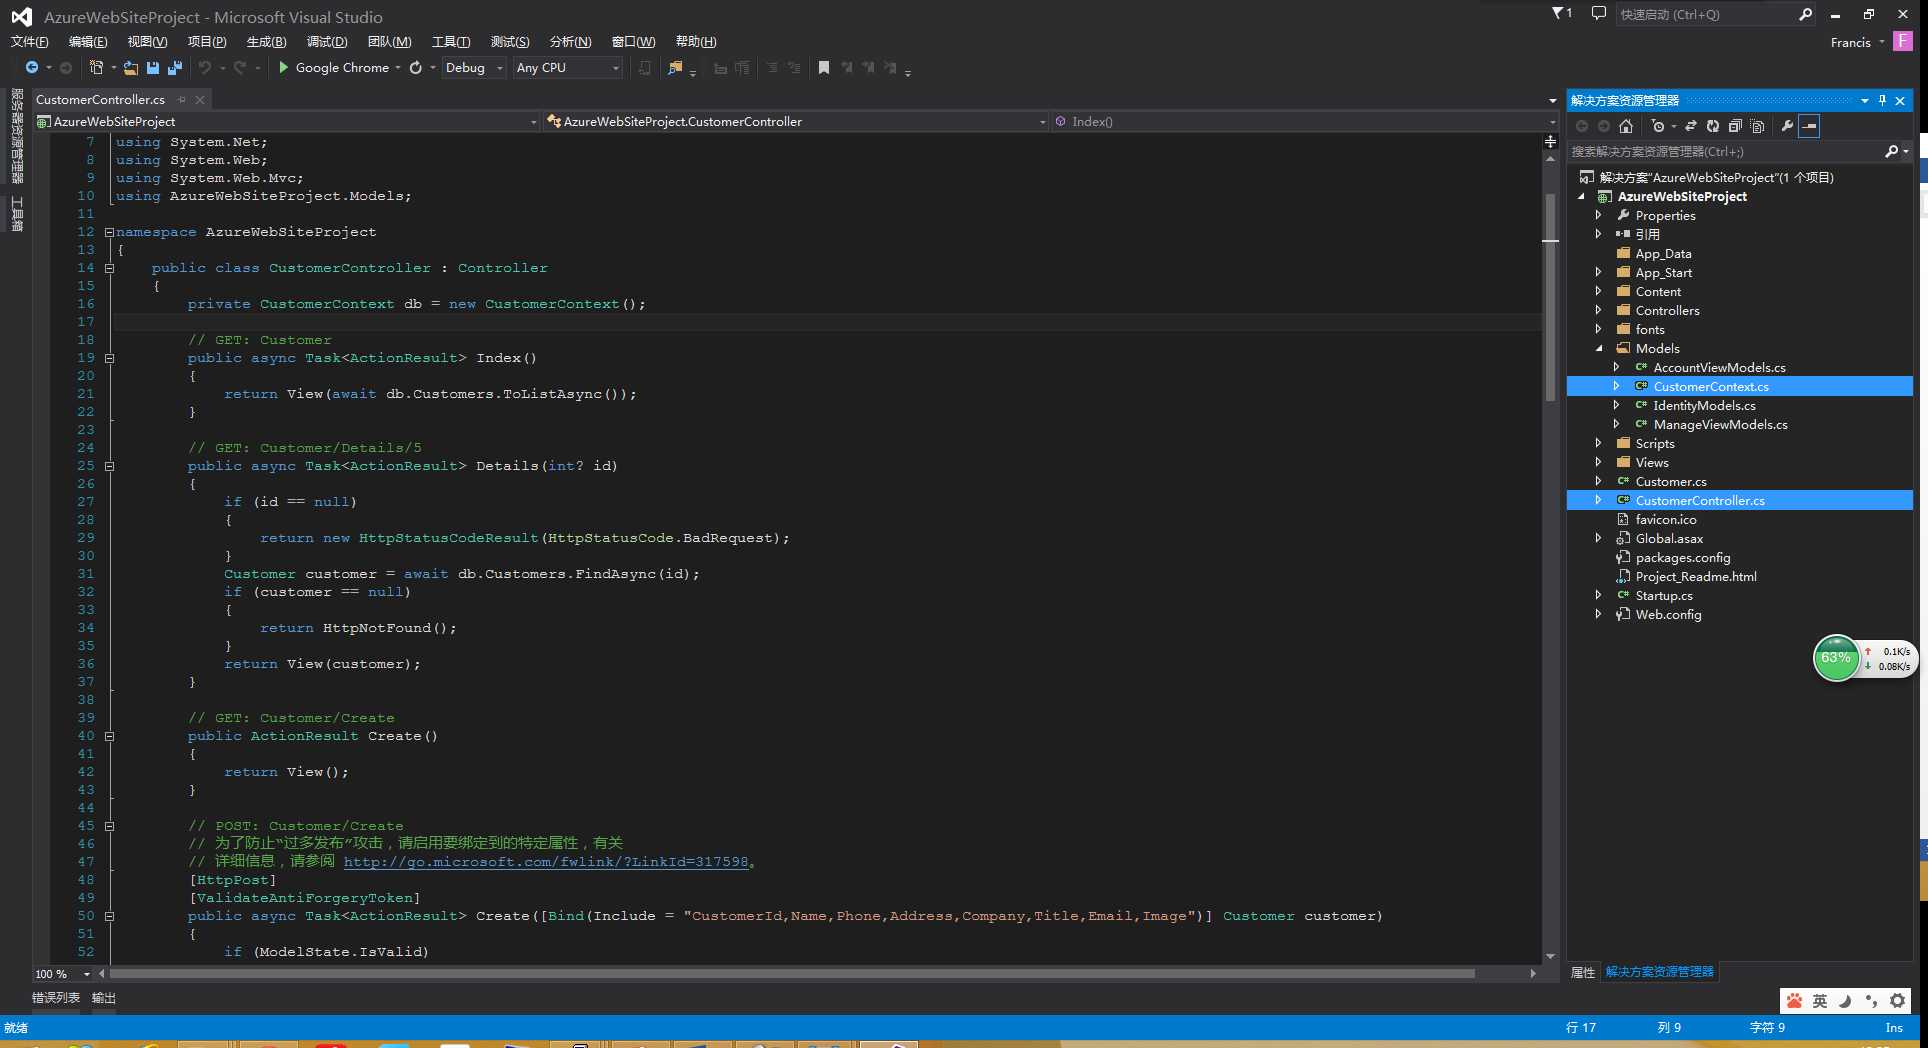Image resolution: width=1928 pixels, height=1048 pixels.
Task: Click Solution Explorer Refresh icon
Action: [x=1713, y=126]
